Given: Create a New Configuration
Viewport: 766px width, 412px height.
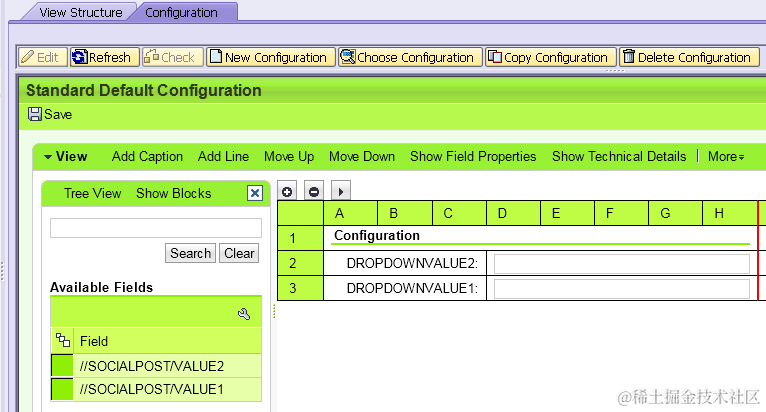Looking at the screenshot, I should (x=271, y=57).
